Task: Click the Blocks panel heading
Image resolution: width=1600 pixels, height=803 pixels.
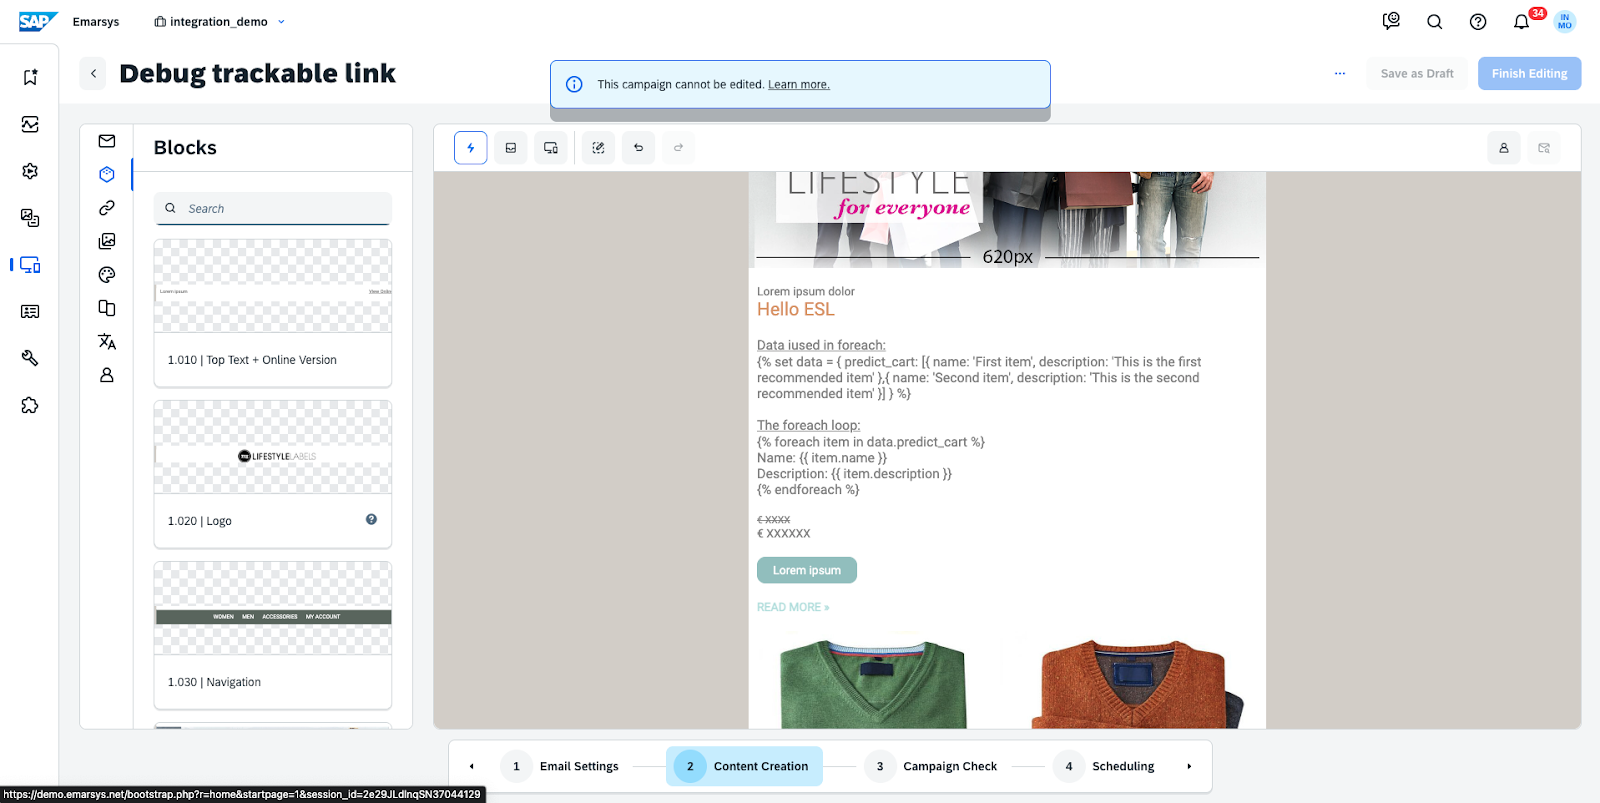Action: (185, 147)
